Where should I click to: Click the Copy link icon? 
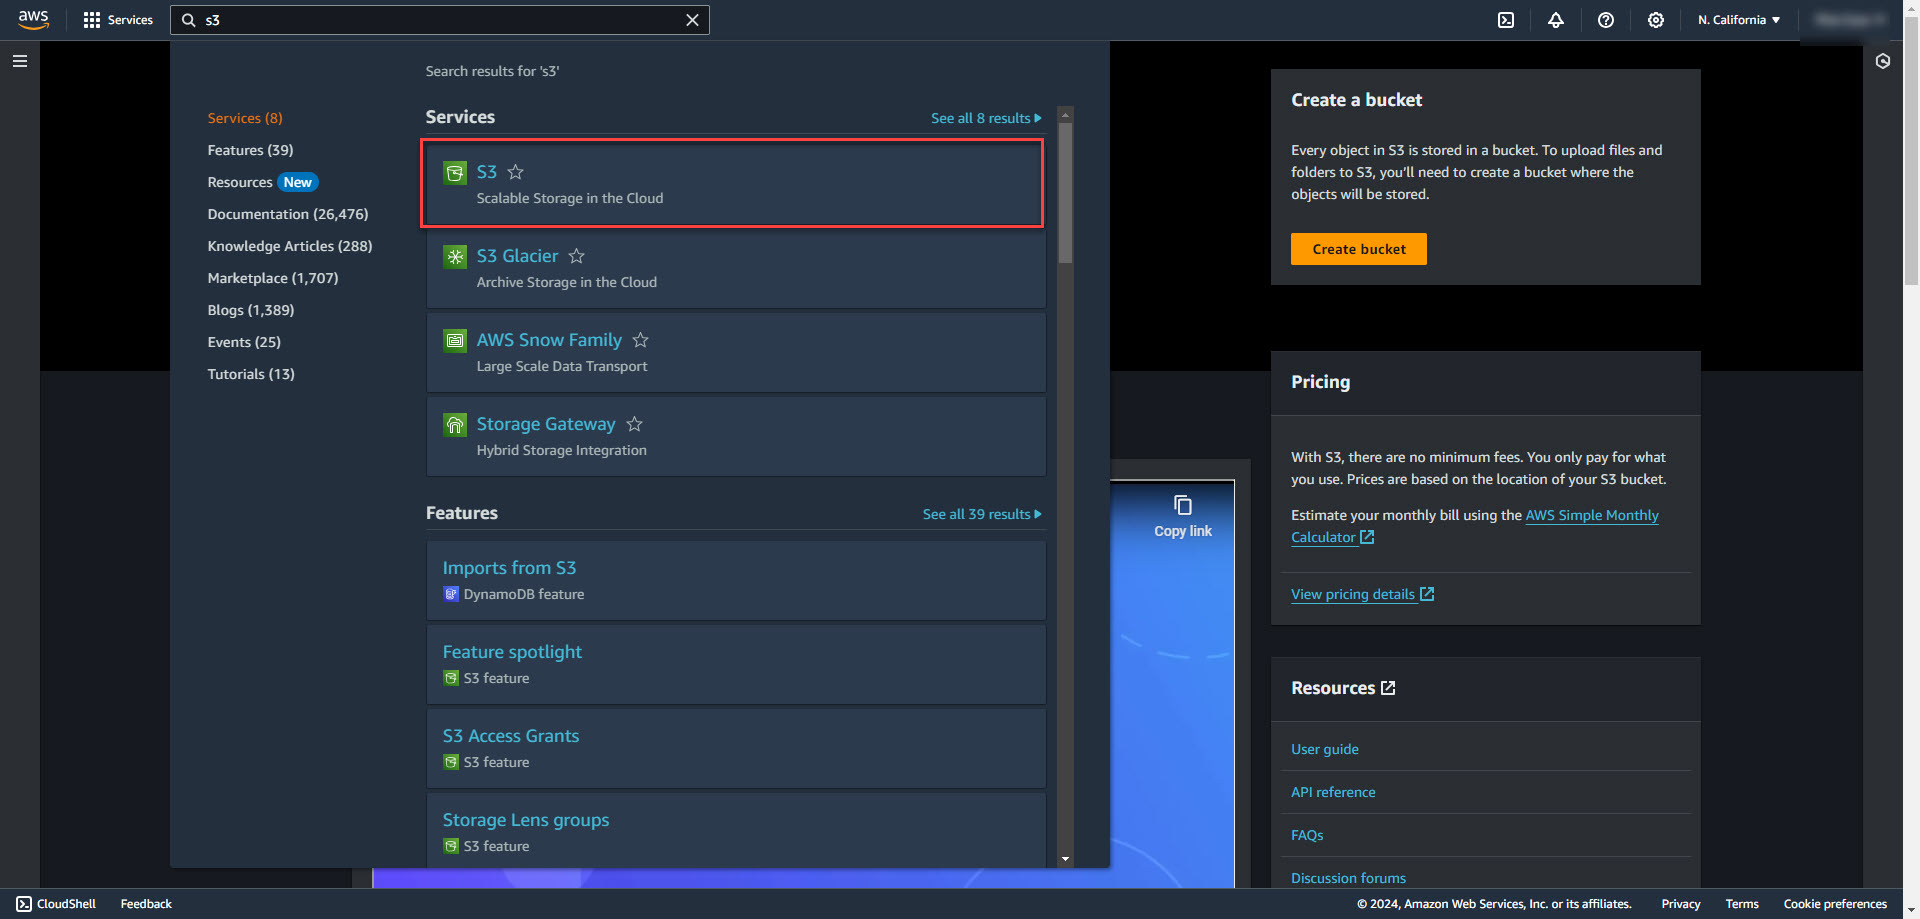tap(1183, 505)
